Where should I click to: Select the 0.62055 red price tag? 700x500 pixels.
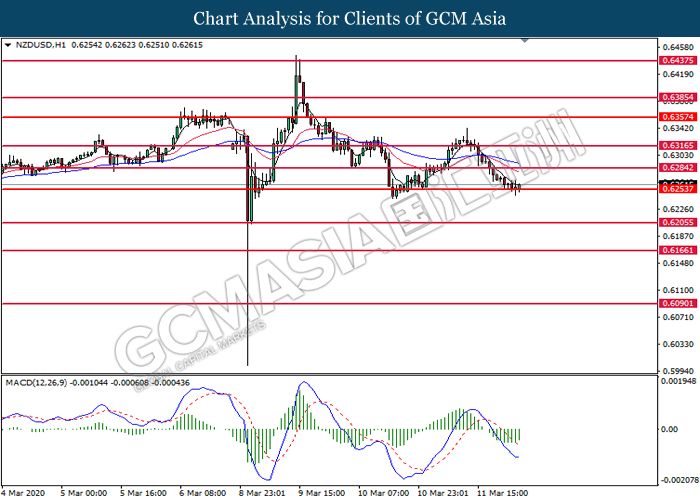click(x=676, y=222)
